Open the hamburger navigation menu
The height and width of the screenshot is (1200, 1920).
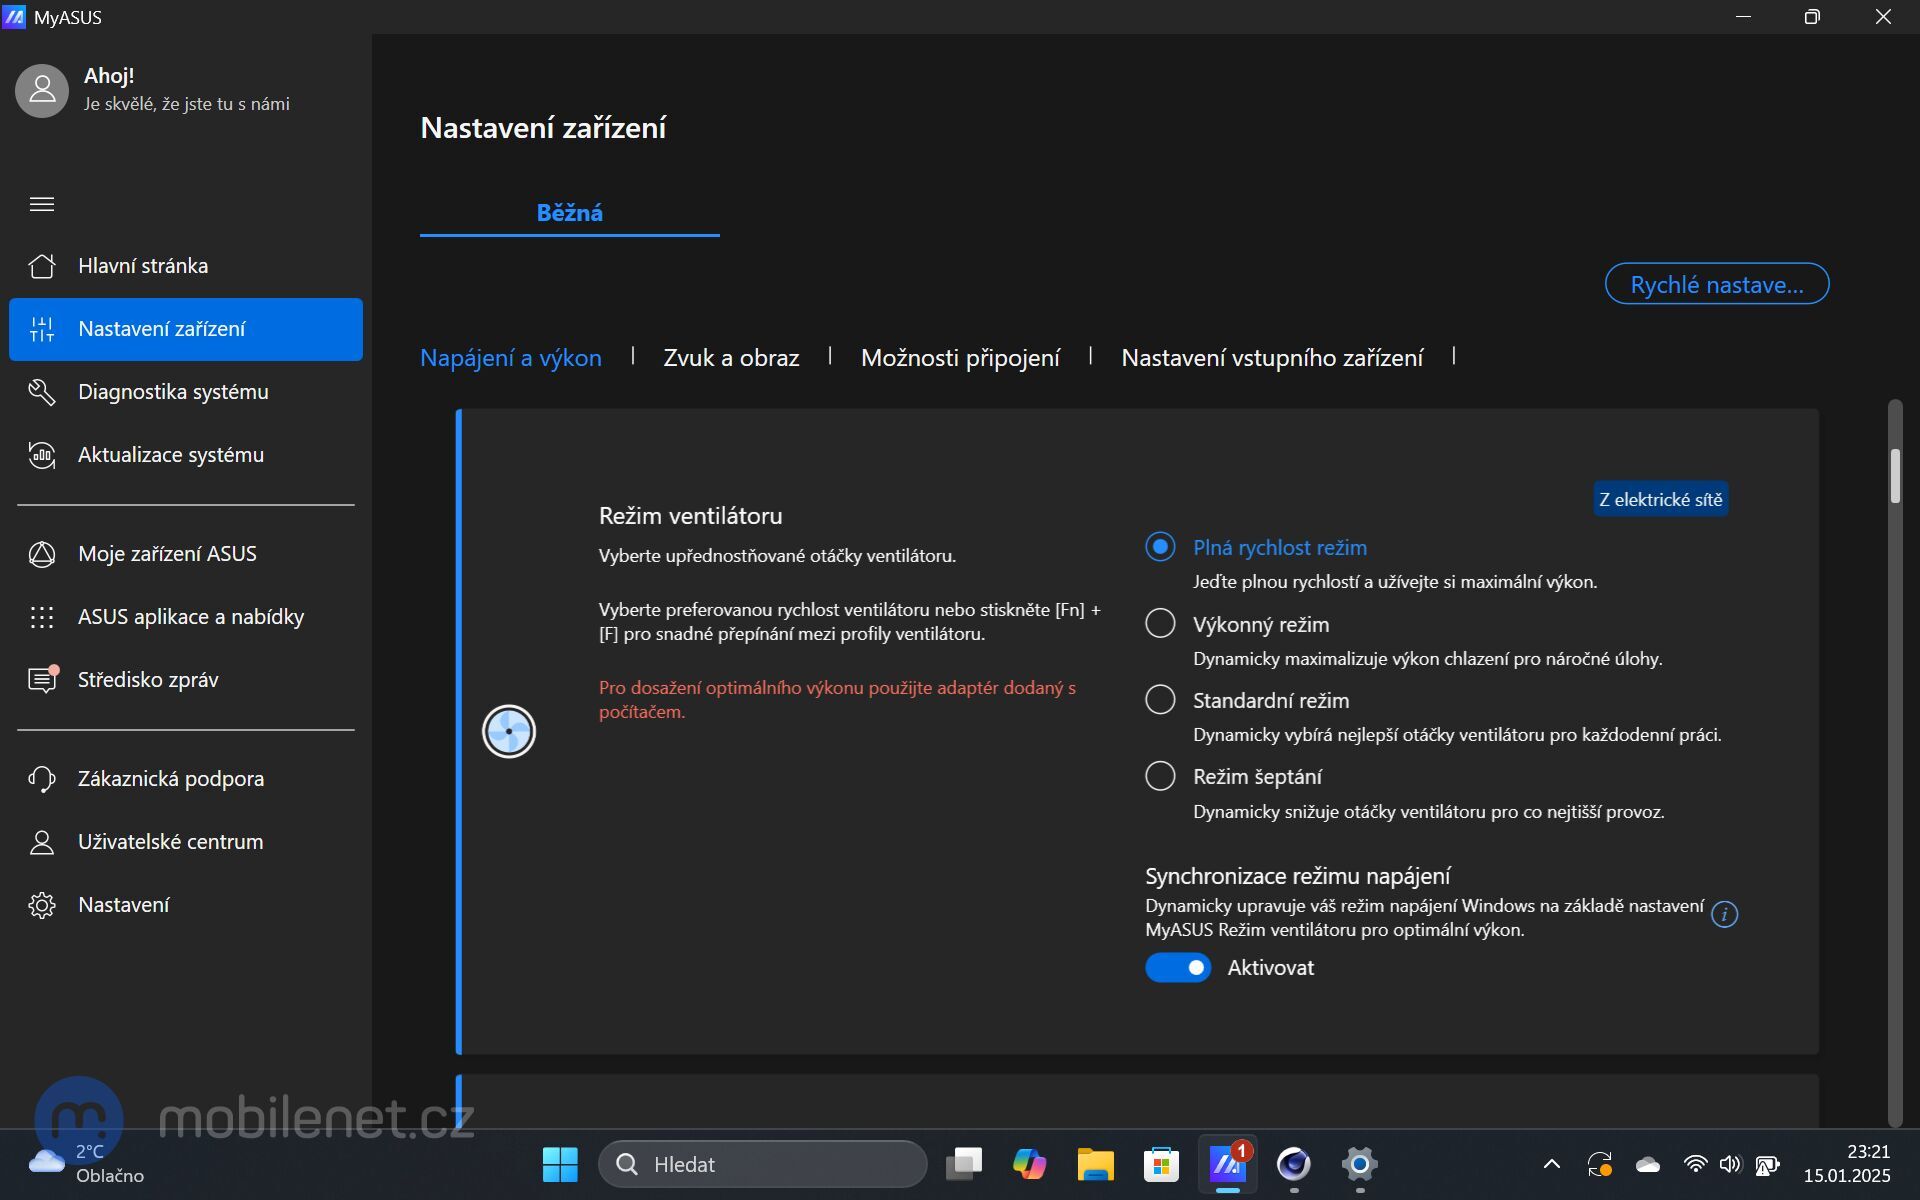click(x=42, y=203)
